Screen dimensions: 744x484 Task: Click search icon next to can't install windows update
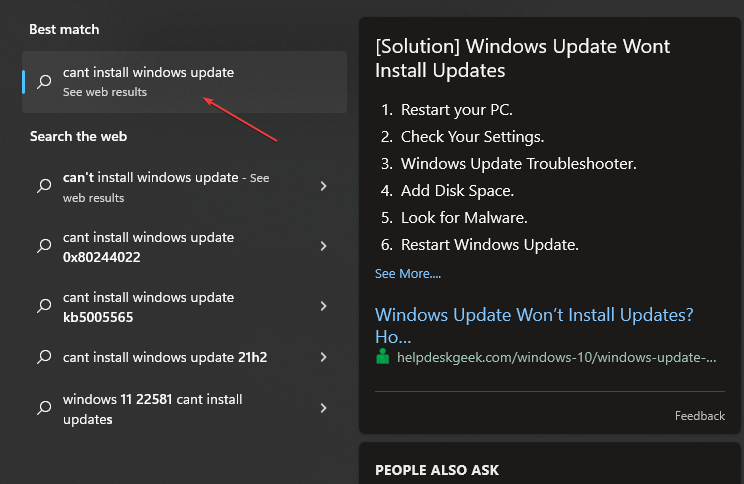(x=44, y=186)
